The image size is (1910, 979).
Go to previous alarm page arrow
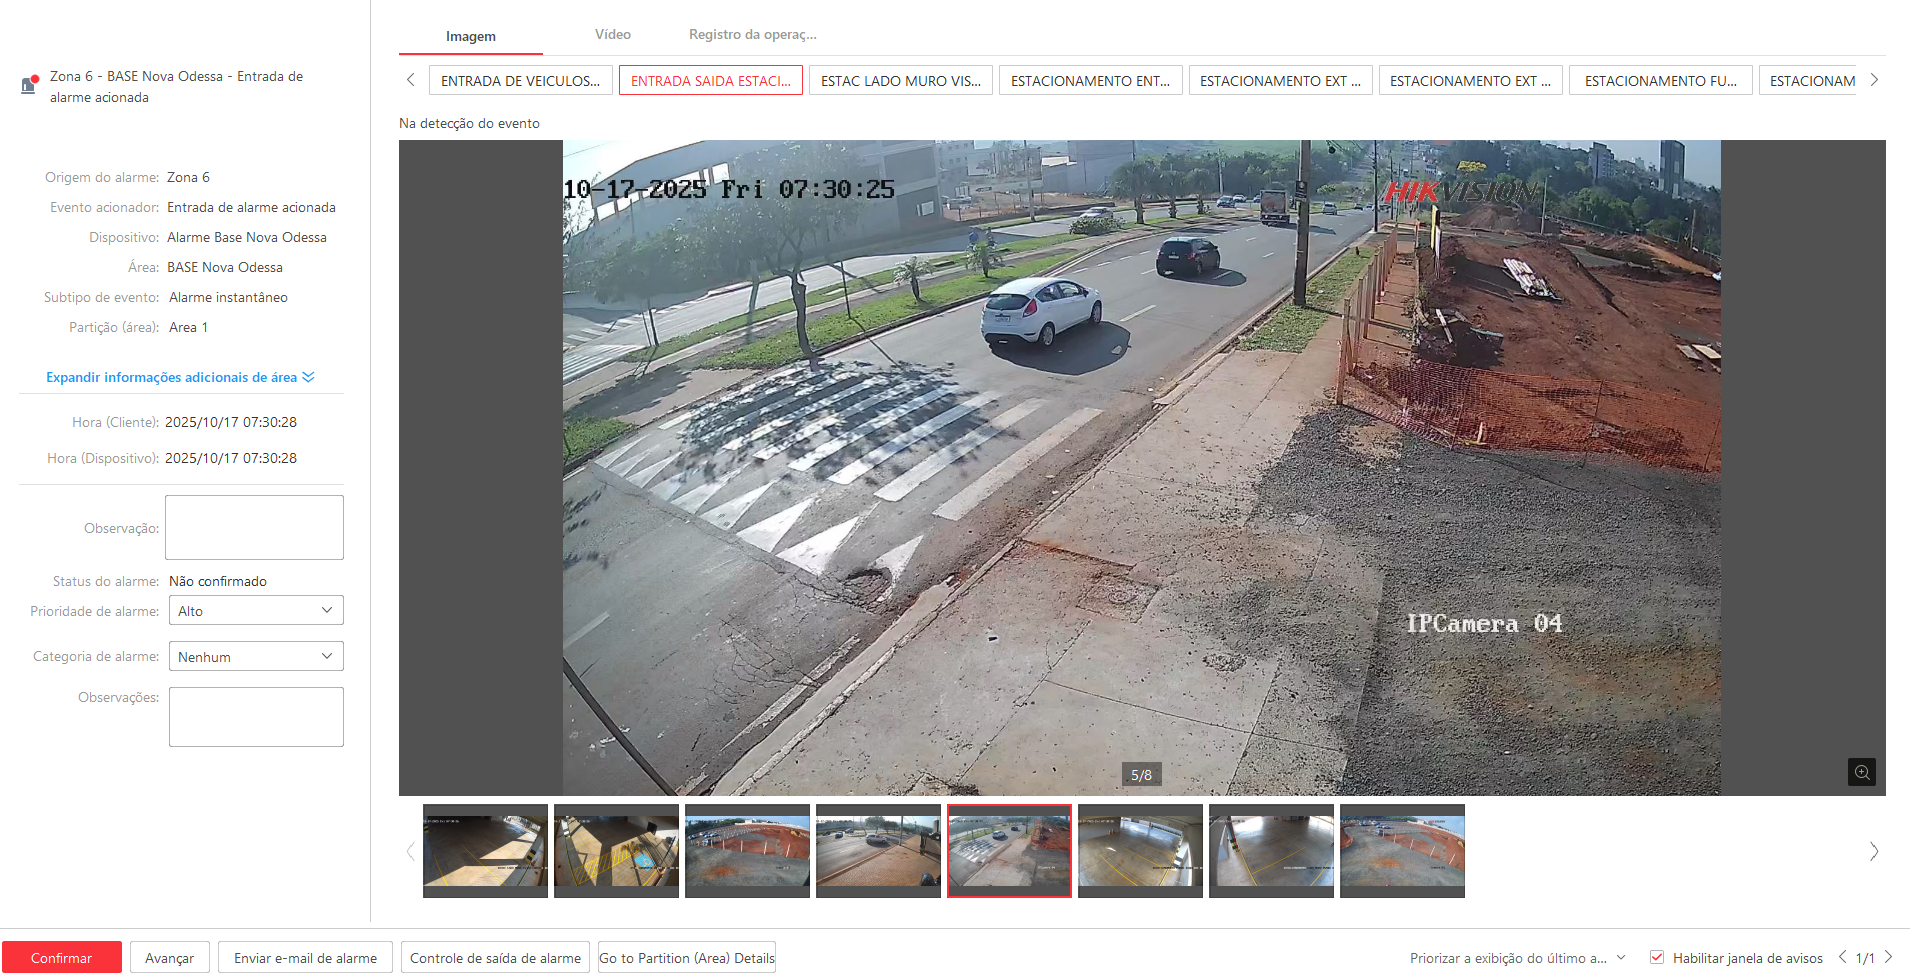click(x=1842, y=957)
